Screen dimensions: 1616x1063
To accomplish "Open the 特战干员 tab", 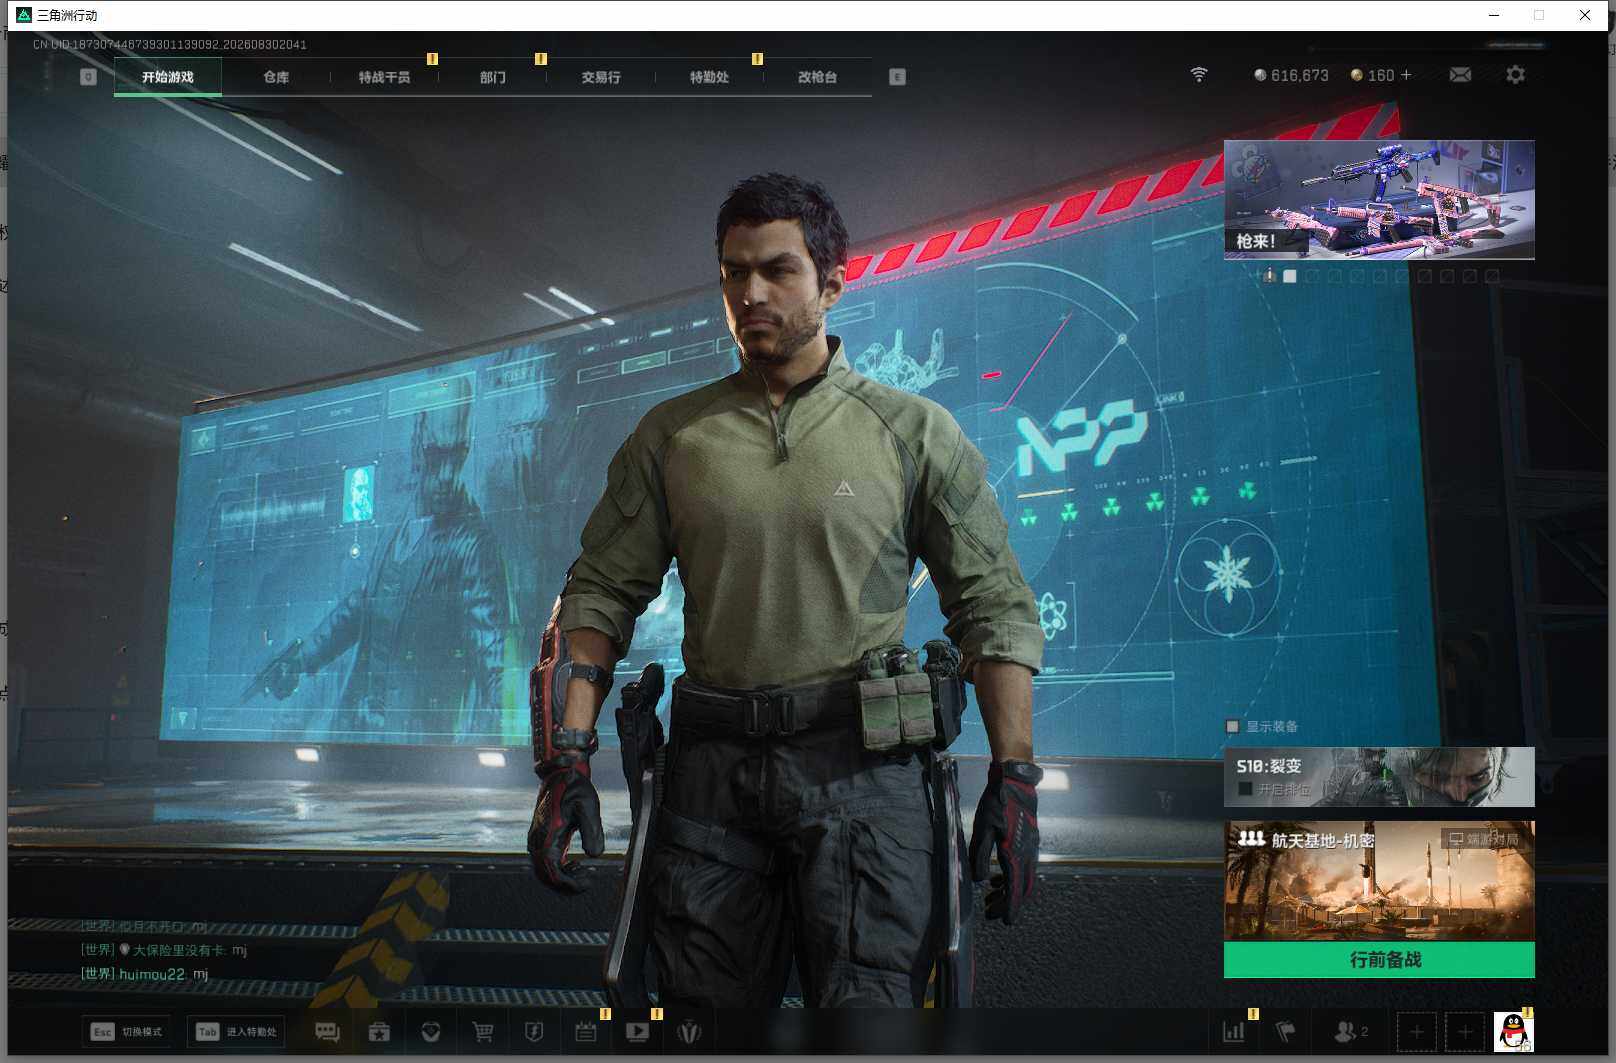I will [384, 77].
